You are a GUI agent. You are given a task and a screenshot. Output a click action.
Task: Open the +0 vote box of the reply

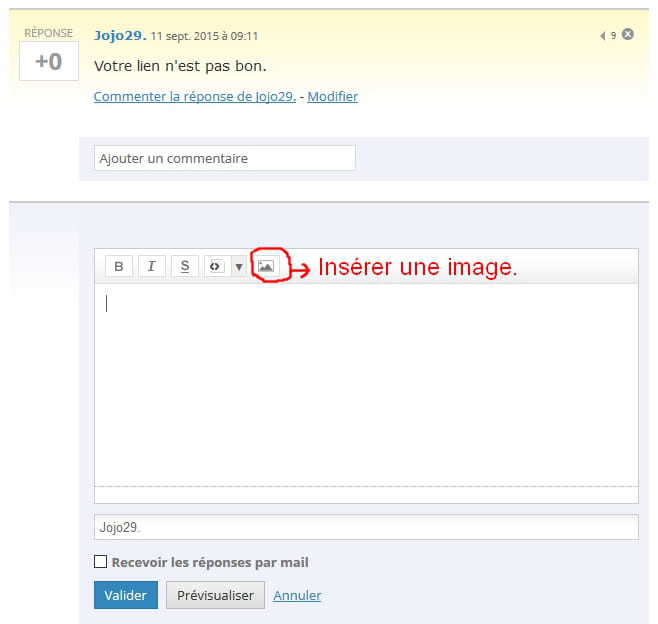49,61
